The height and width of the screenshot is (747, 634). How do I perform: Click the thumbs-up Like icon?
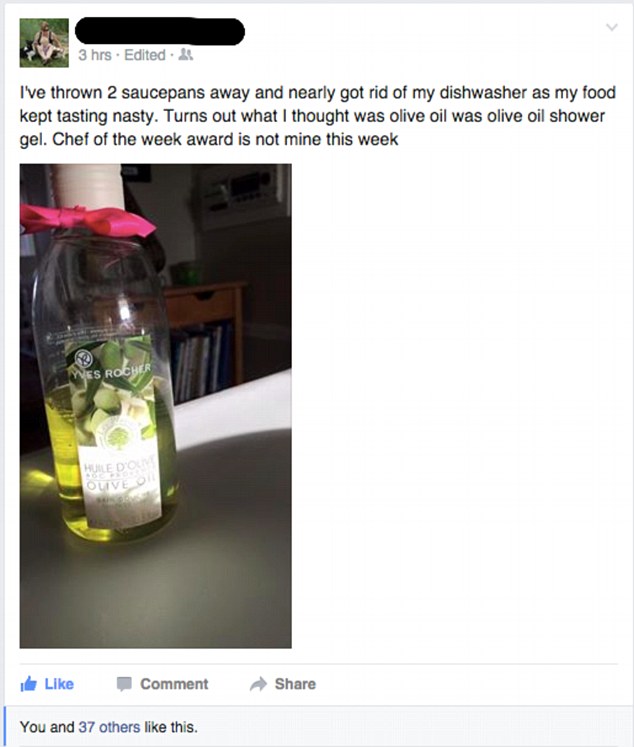29,684
